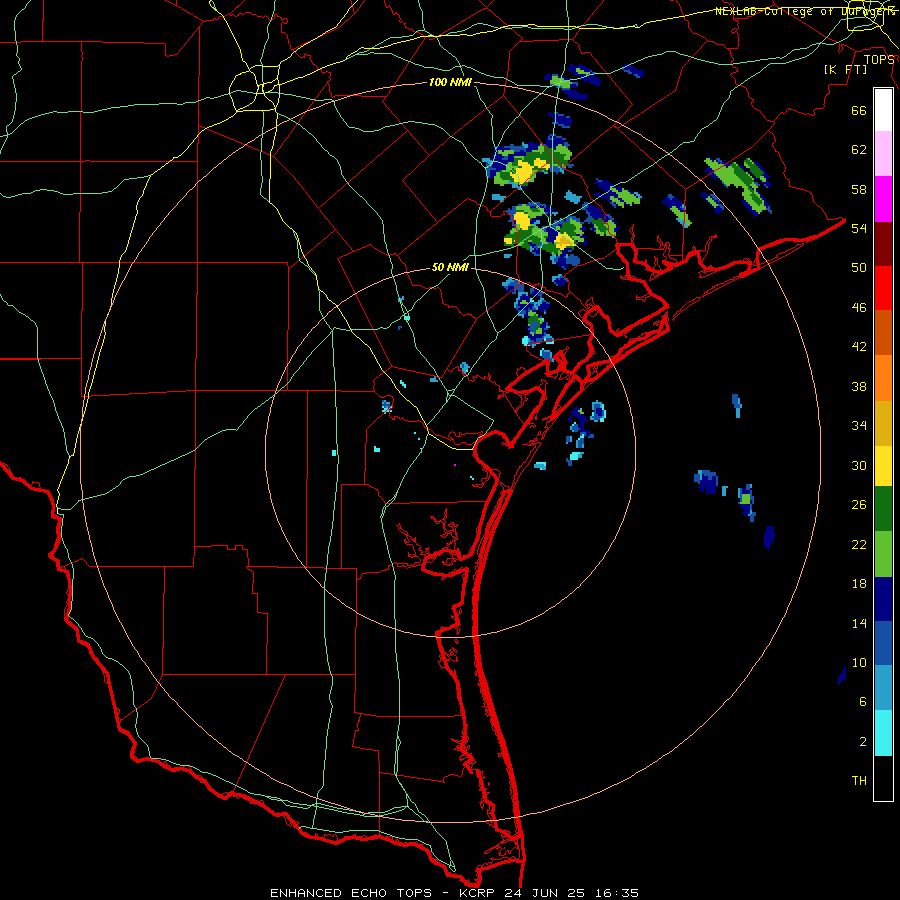Select the light pink legend color band

point(883,153)
